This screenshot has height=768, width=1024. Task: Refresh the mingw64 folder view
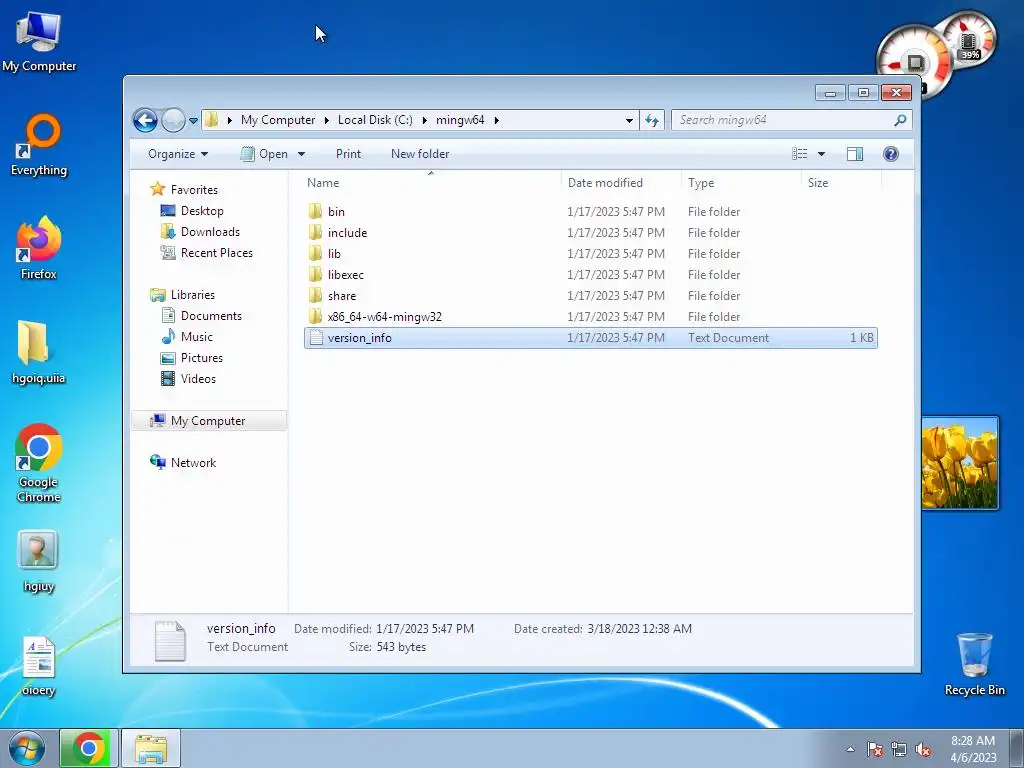[652, 120]
